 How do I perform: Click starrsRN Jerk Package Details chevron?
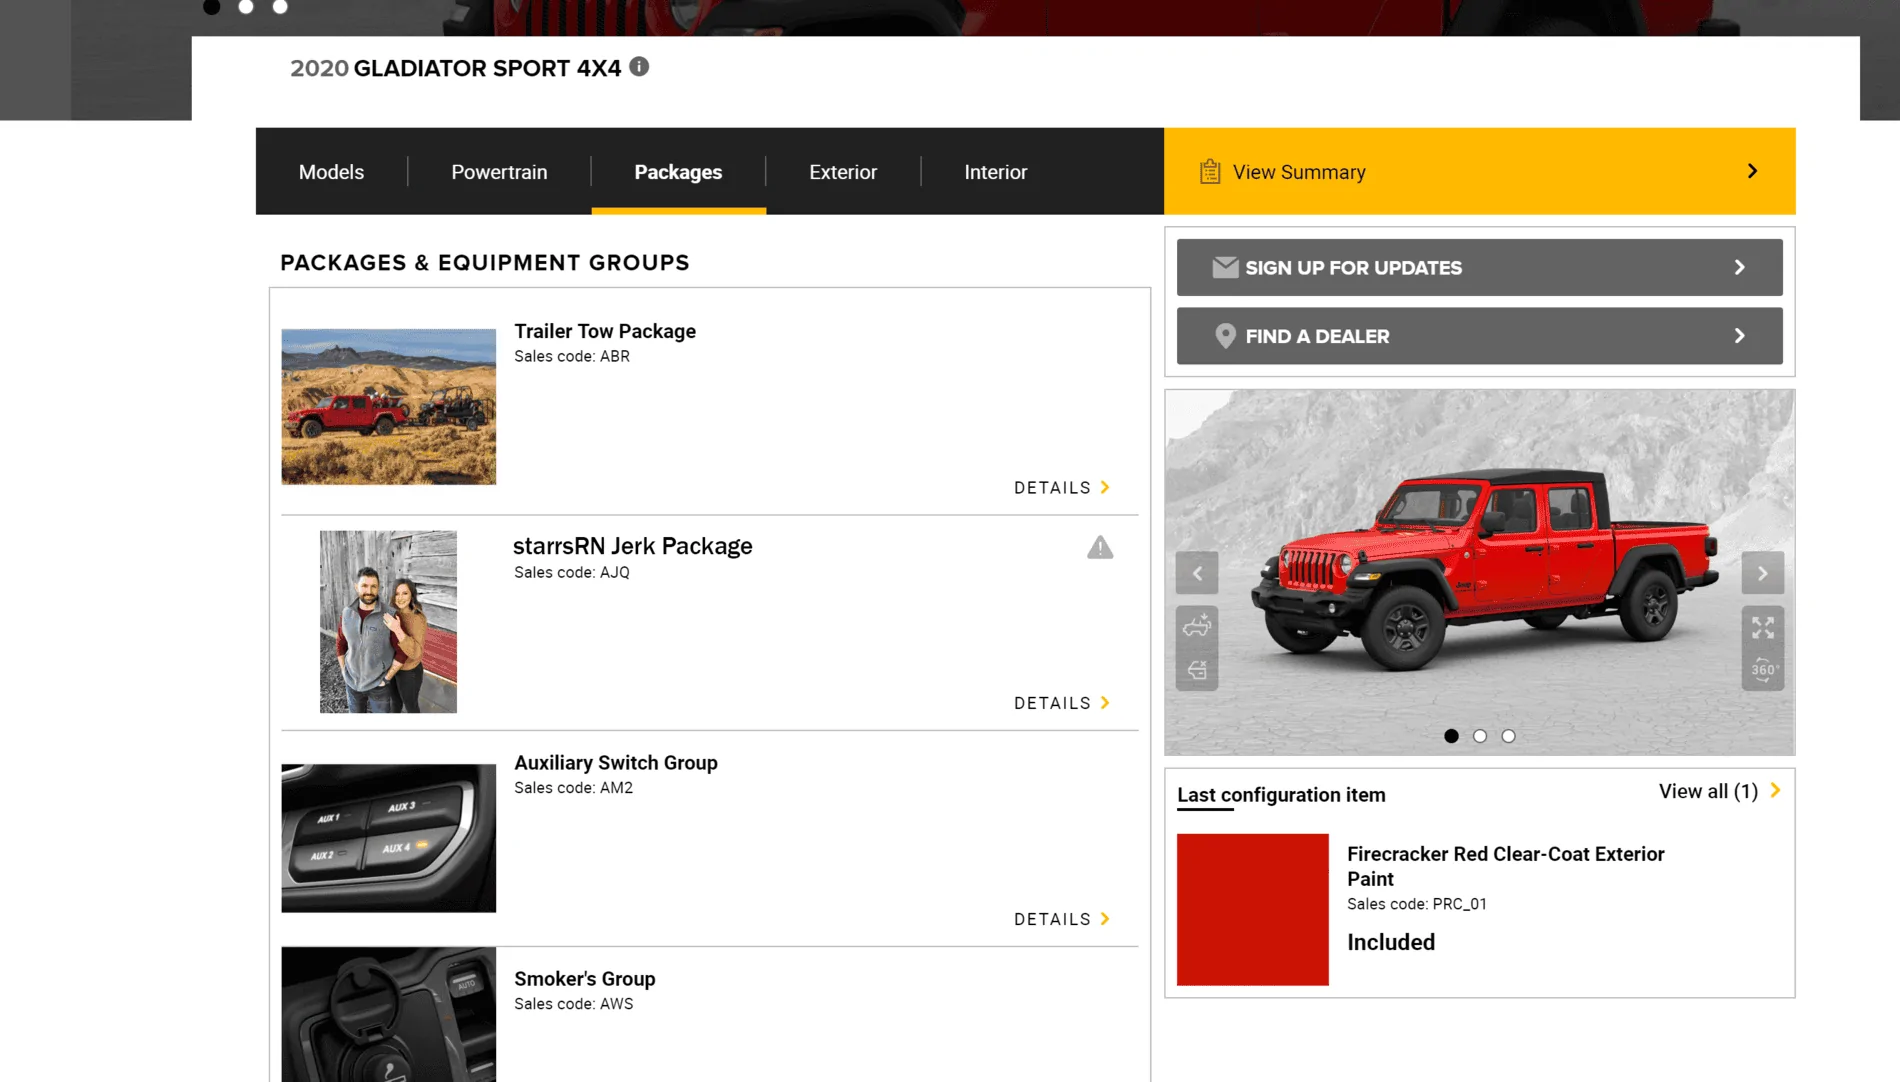pos(1105,702)
